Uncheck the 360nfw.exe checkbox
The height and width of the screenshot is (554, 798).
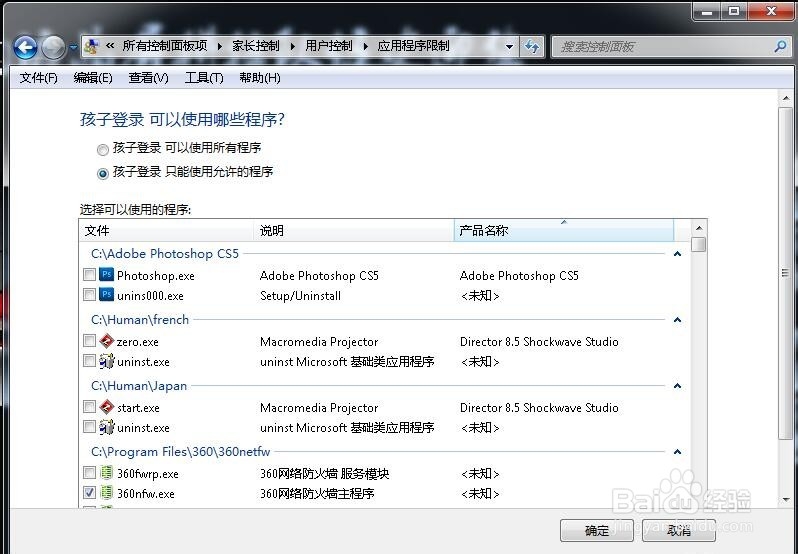point(90,492)
